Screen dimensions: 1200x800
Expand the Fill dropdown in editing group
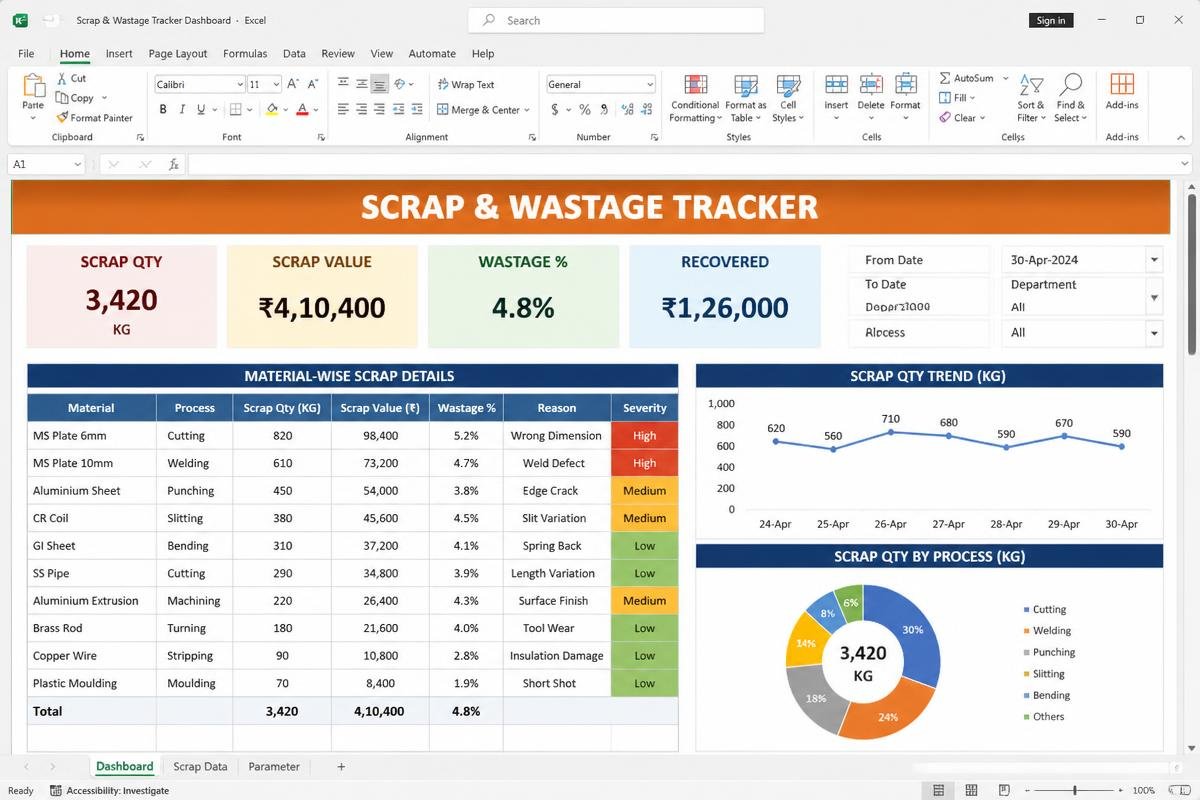[x=974, y=98]
